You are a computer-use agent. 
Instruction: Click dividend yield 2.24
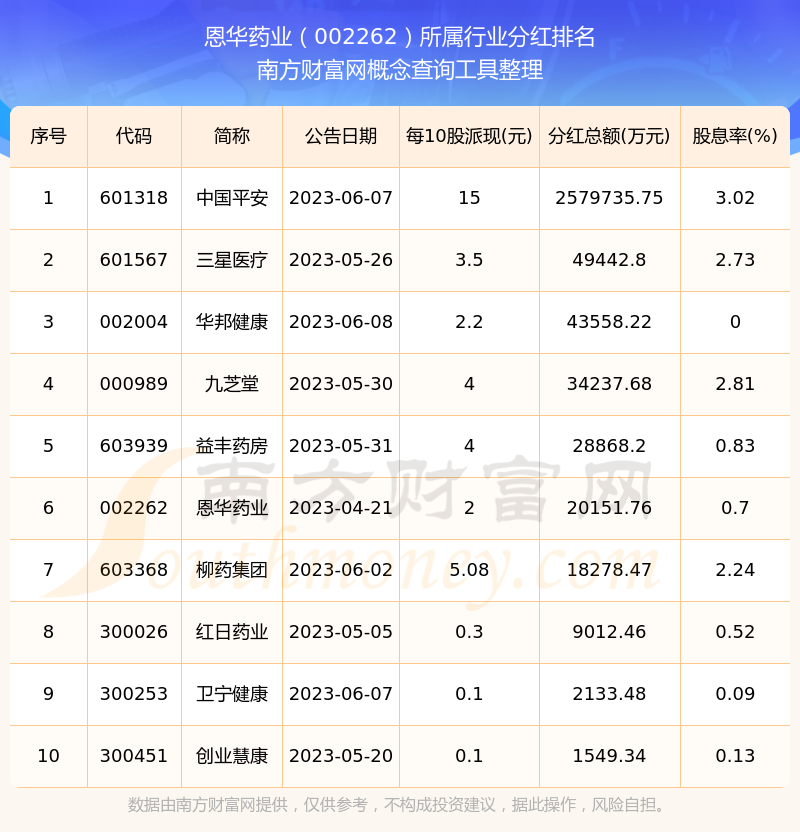(735, 570)
